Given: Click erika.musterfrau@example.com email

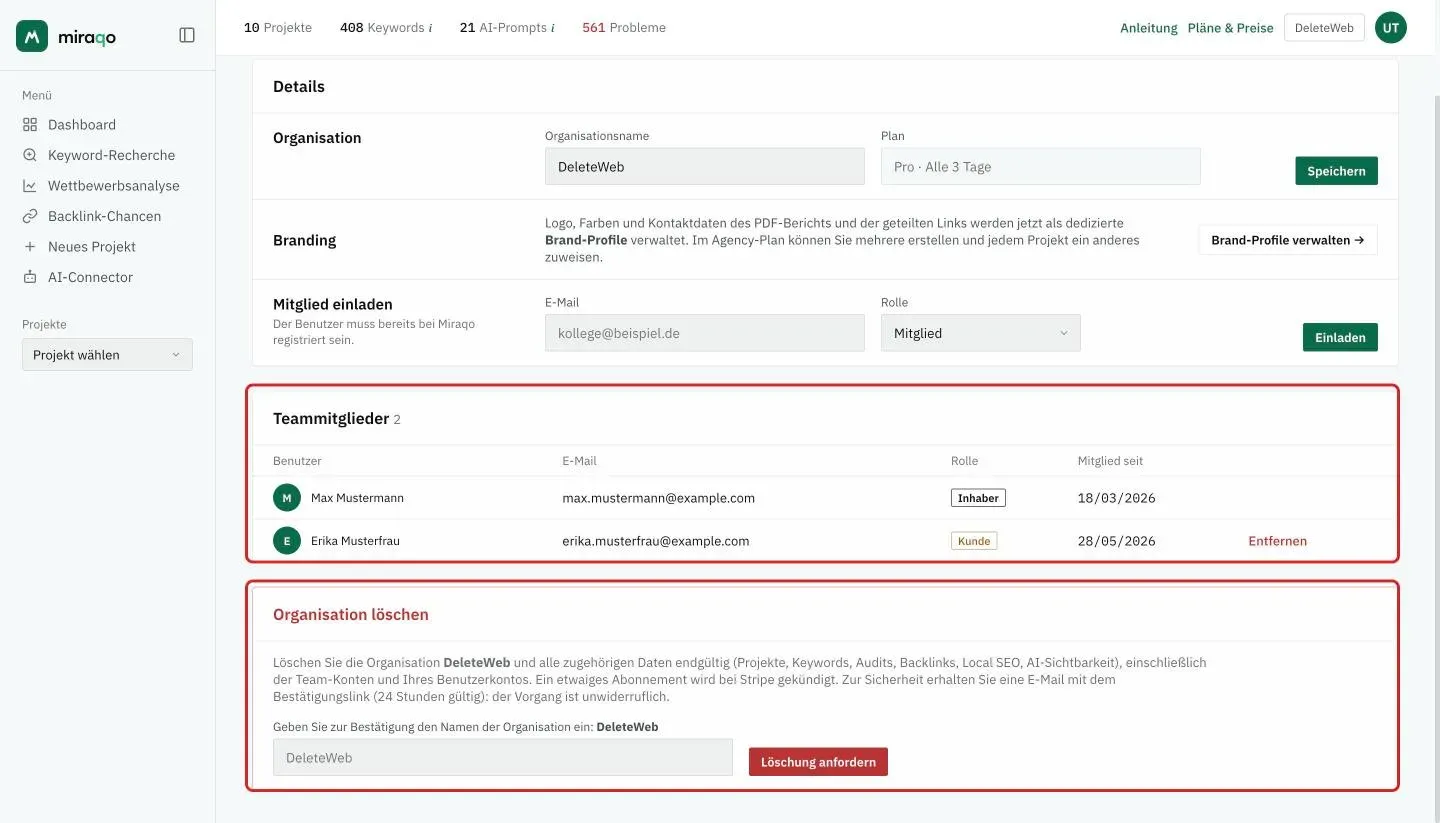Looking at the screenshot, I should (x=656, y=541).
